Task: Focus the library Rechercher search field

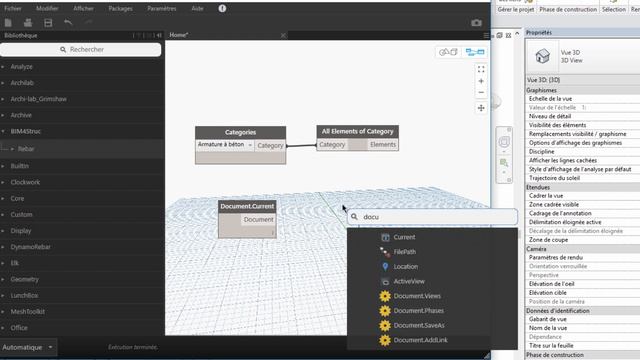Action: tap(81, 49)
